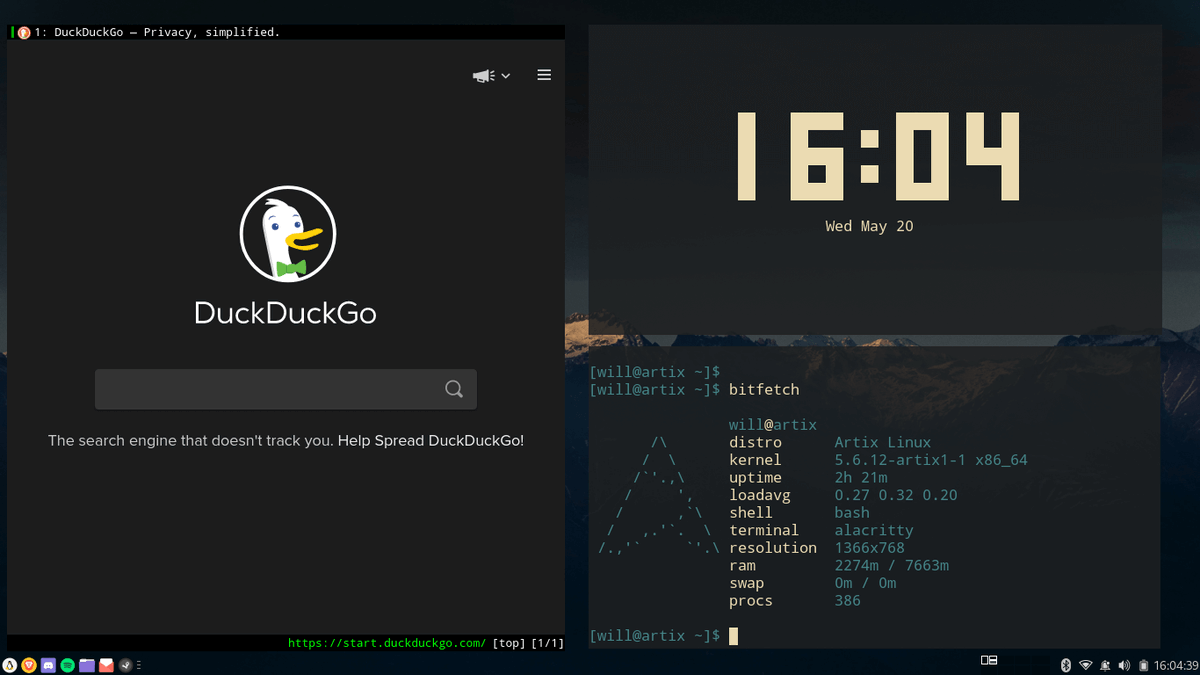Screen dimensions: 1200x675
Task: Open the mail client icon
Action: [x=105, y=664]
